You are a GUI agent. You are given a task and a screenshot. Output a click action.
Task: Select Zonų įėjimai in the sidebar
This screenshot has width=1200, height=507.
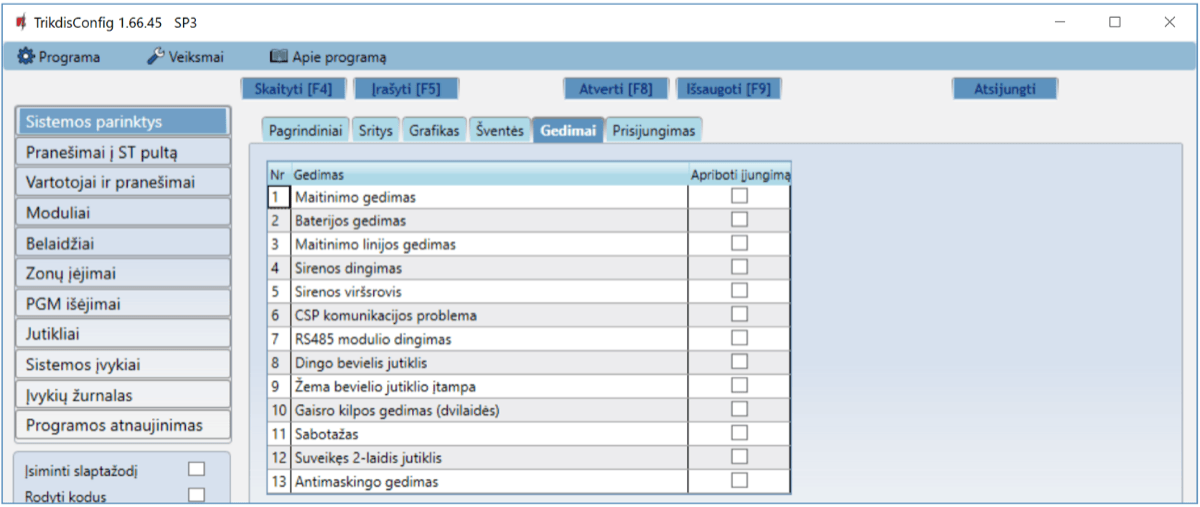click(x=124, y=273)
